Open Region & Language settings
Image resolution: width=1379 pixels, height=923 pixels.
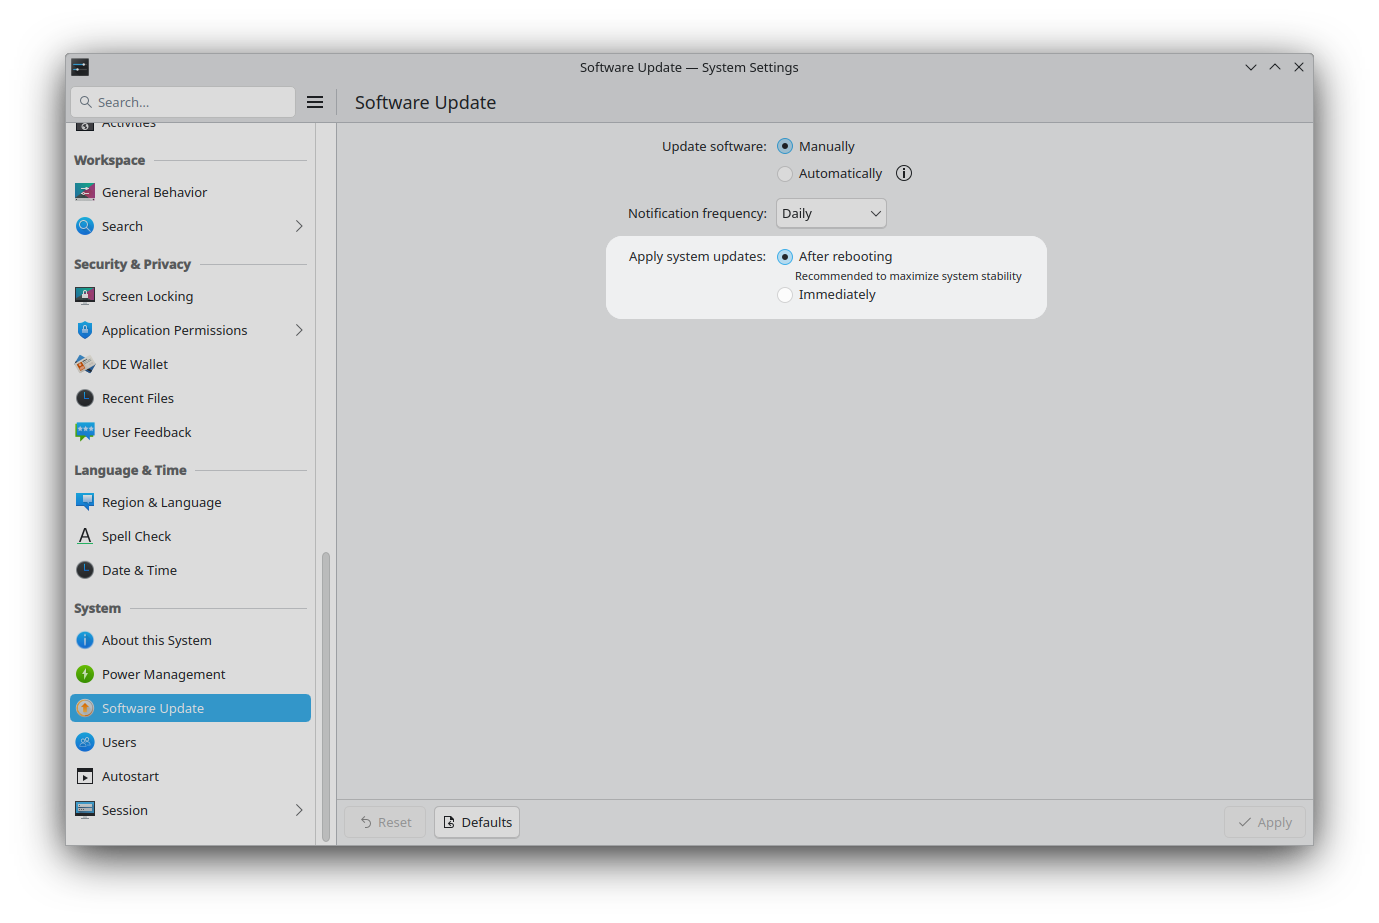(x=190, y=502)
